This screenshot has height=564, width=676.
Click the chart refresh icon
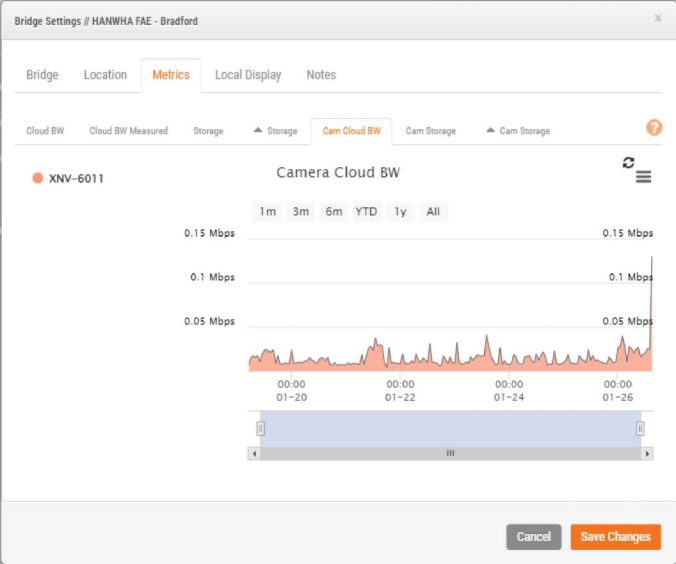click(629, 162)
